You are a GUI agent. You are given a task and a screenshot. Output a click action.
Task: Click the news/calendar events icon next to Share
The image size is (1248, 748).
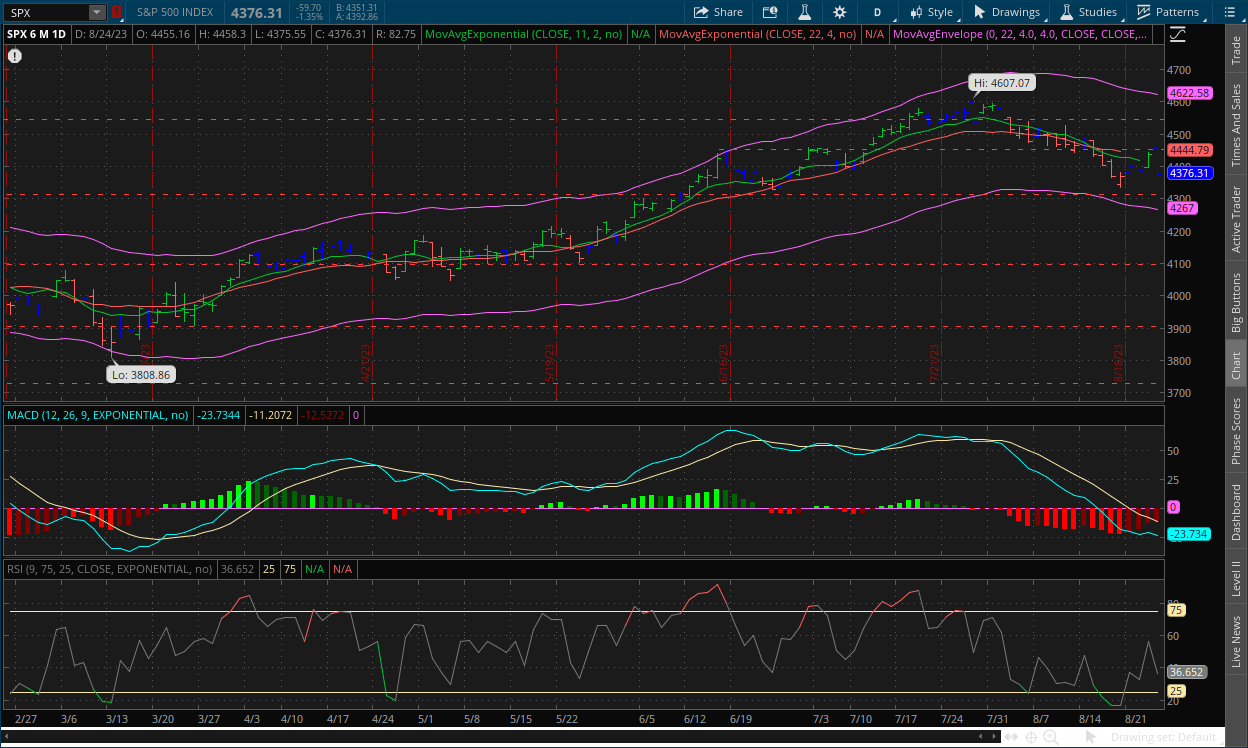769,12
